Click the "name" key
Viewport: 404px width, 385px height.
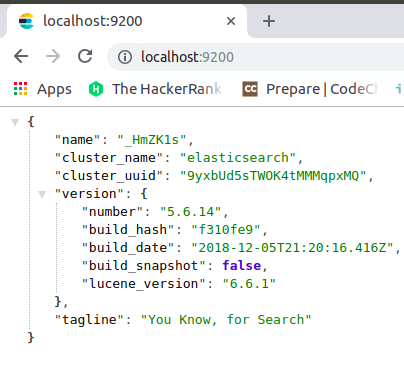[x=78, y=140]
